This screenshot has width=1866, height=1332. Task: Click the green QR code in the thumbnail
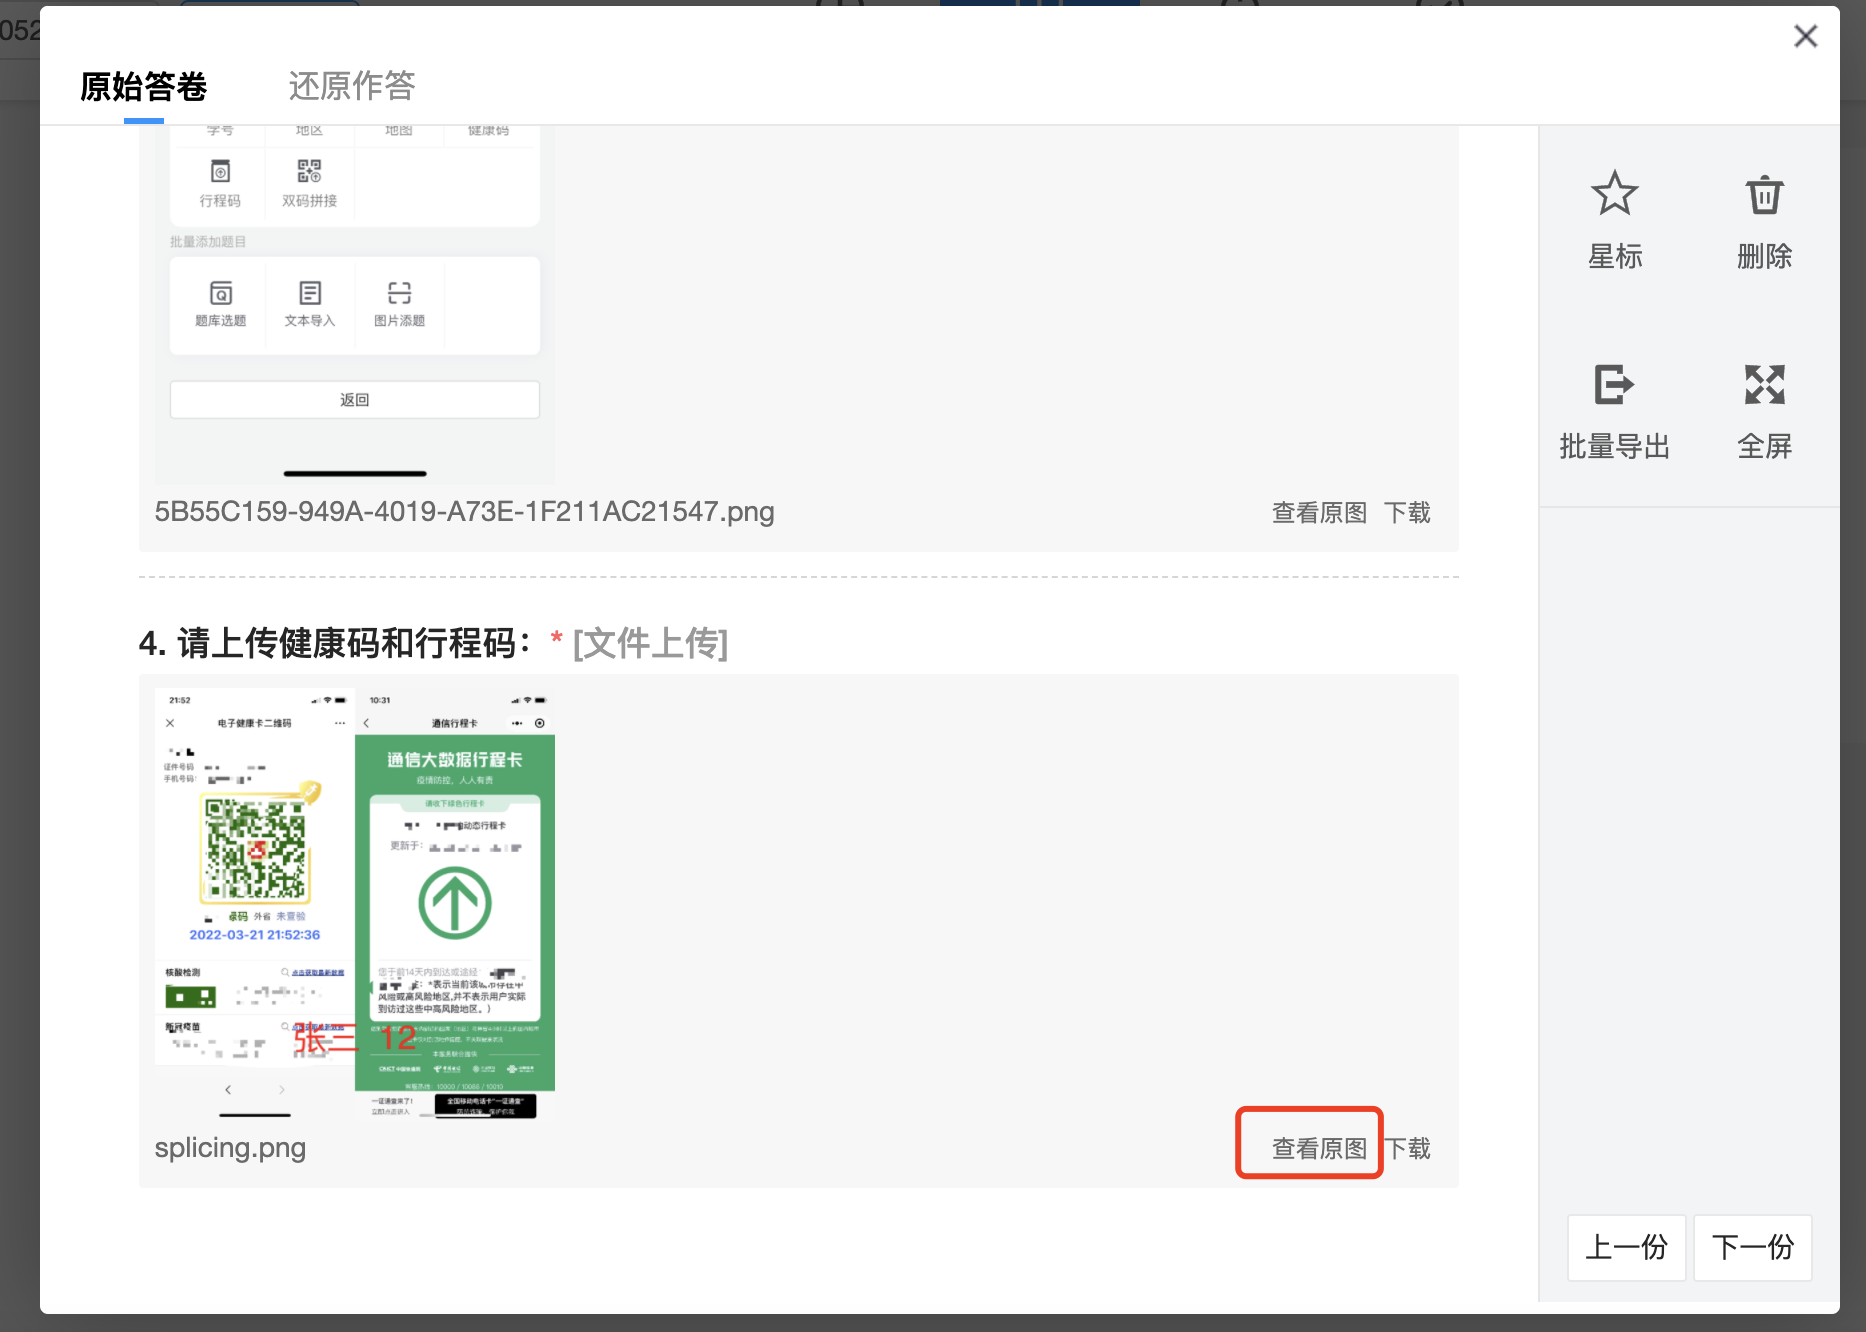pos(255,848)
